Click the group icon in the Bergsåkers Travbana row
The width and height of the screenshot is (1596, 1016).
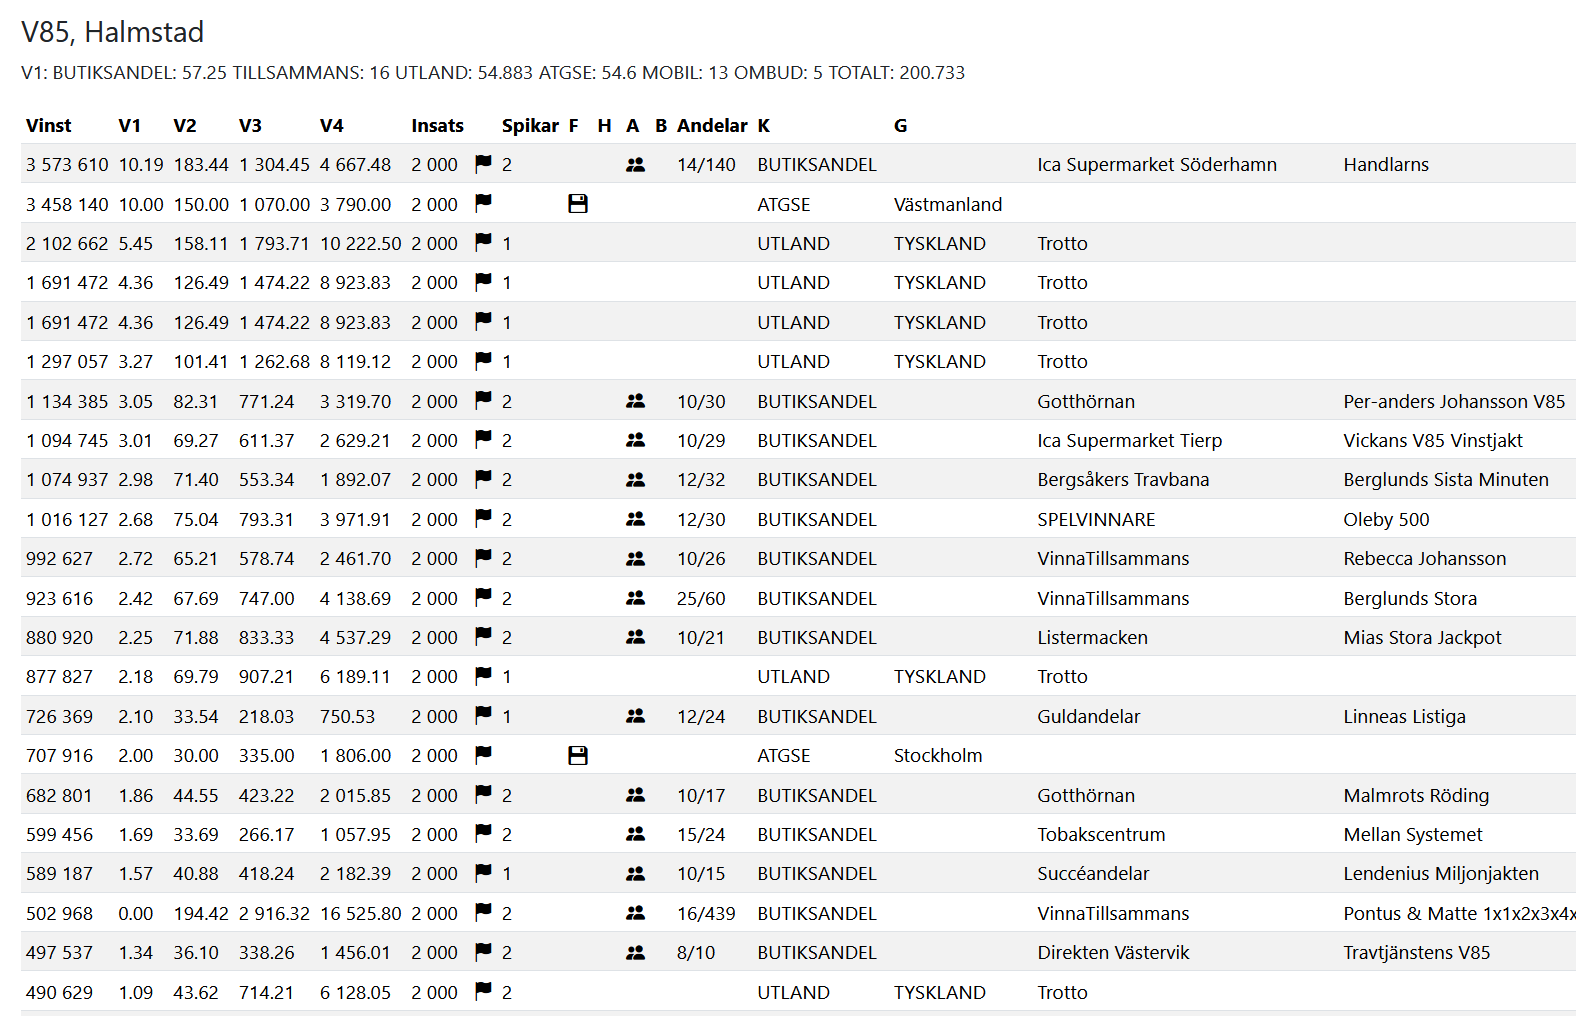point(635,479)
